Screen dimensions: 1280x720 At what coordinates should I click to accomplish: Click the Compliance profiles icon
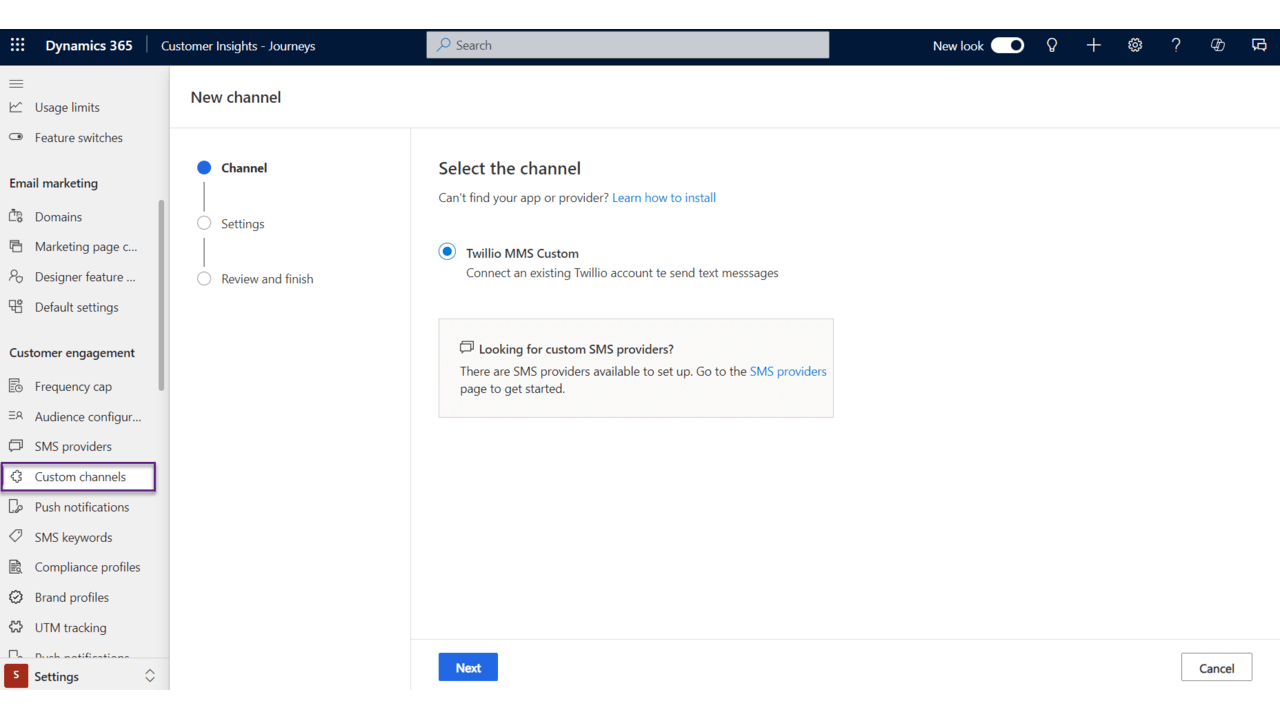pyautogui.click(x=16, y=567)
